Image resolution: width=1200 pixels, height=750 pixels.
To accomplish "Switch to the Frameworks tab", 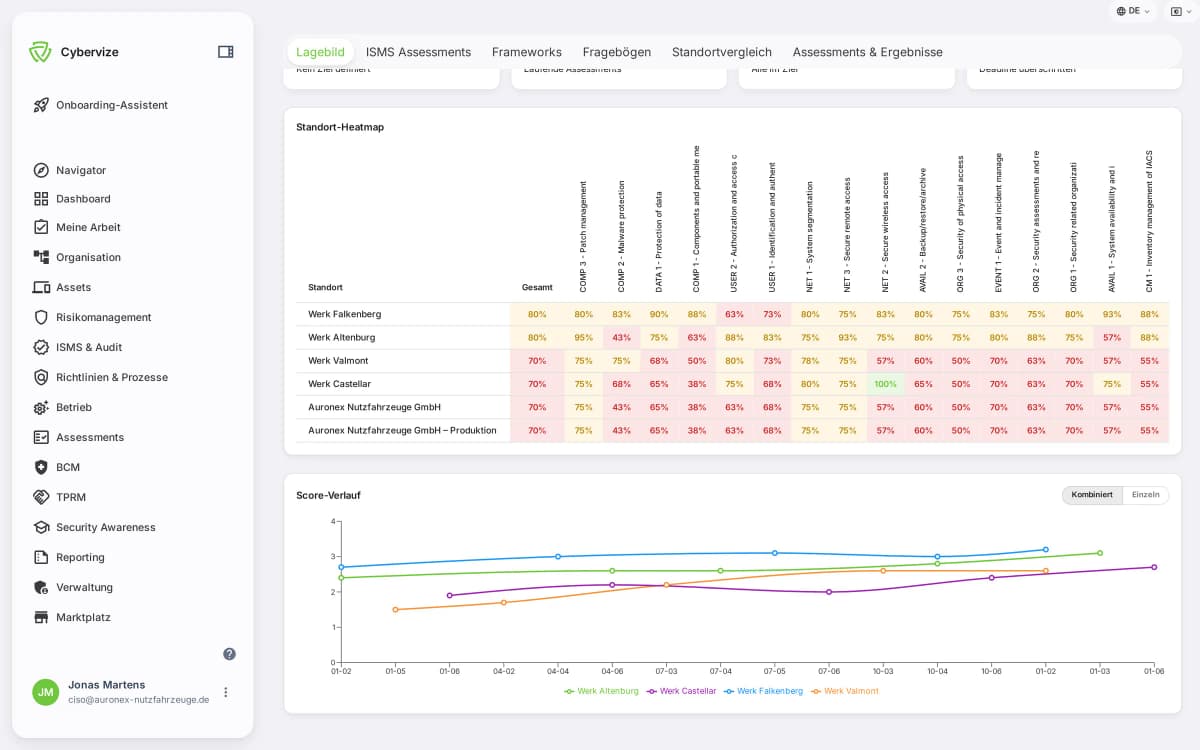I will [x=527, y=52].
